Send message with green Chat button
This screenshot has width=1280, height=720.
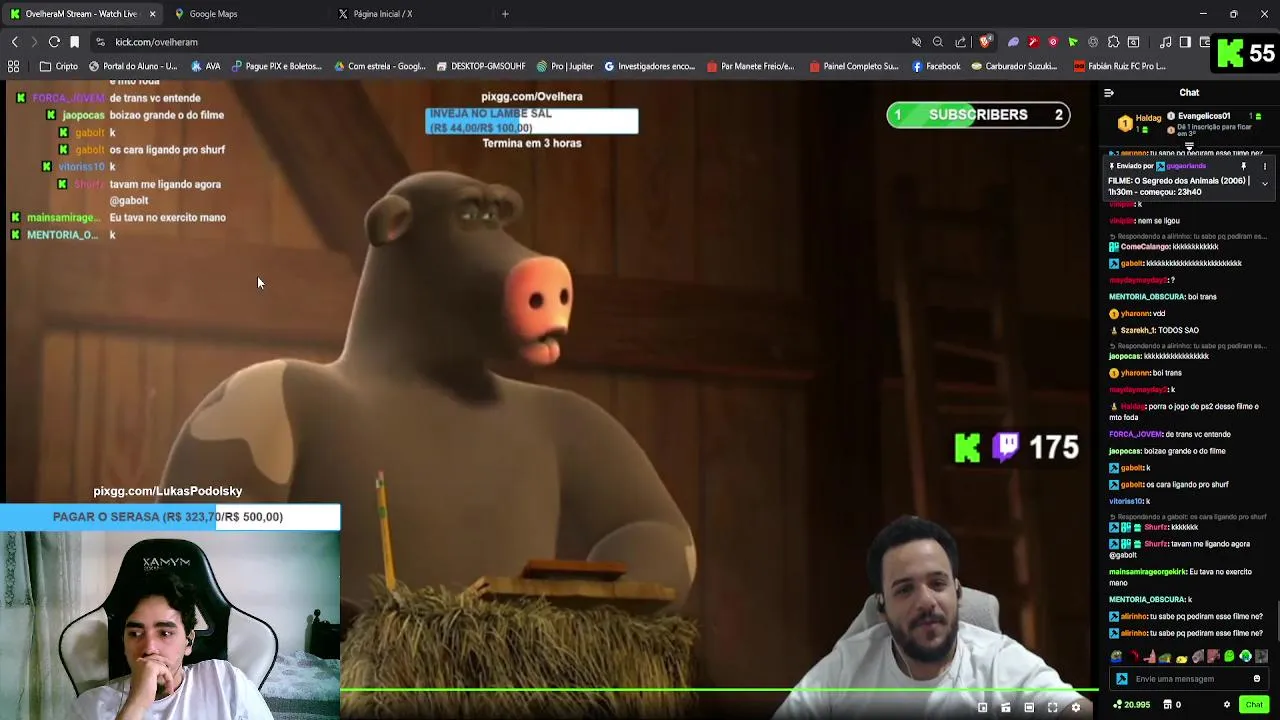(x=1254, y=705)
